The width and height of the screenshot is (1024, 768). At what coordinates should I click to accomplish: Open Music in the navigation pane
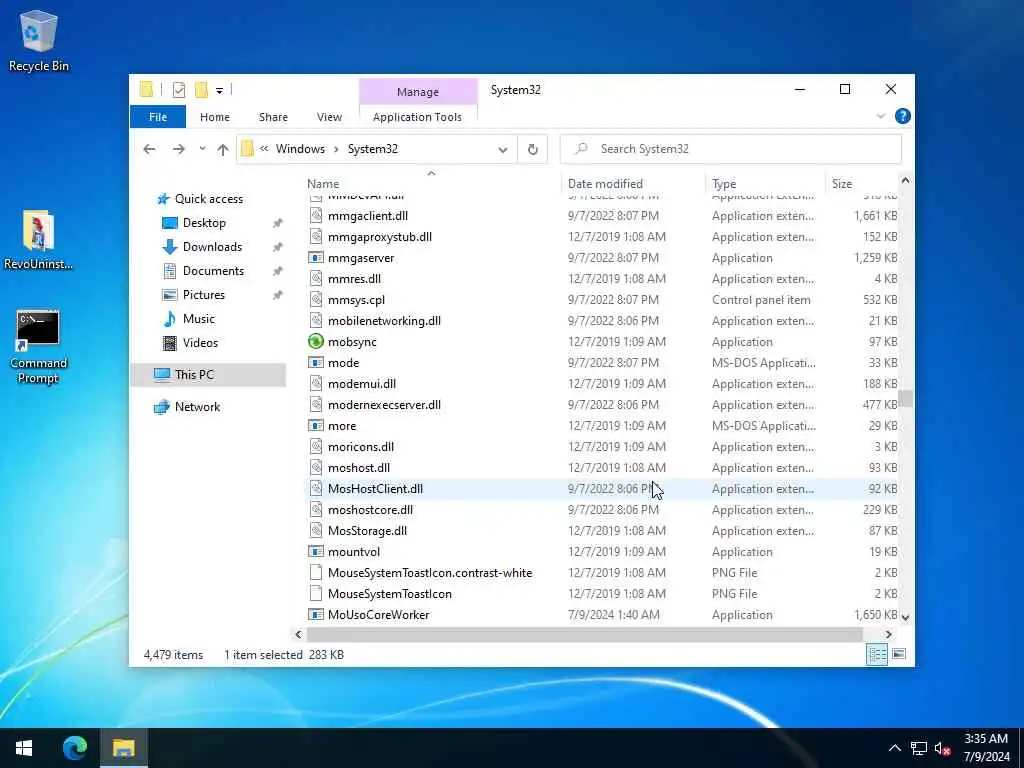tap(199, 319)
